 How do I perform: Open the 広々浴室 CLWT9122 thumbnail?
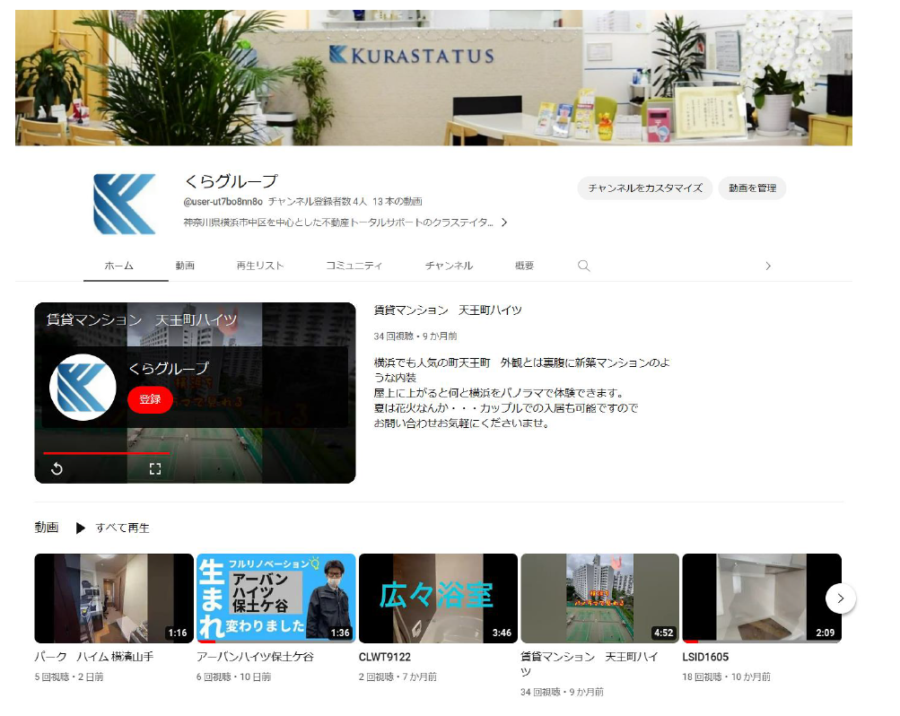pos(438,598)
